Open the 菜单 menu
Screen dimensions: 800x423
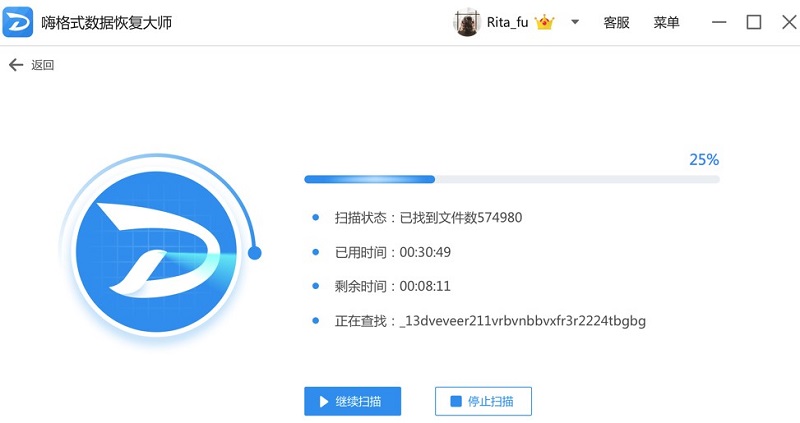pos(666,22)
